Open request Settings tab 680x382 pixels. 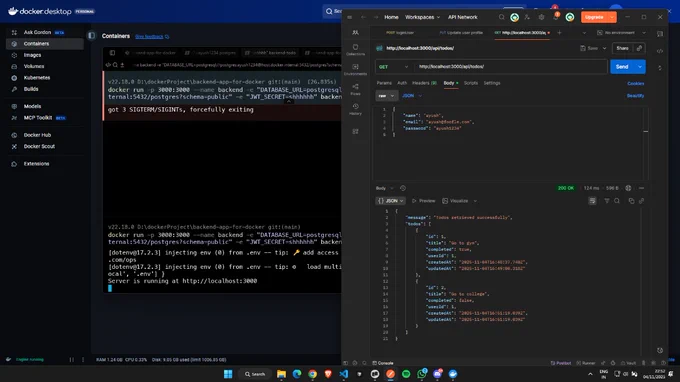(492, 83)
